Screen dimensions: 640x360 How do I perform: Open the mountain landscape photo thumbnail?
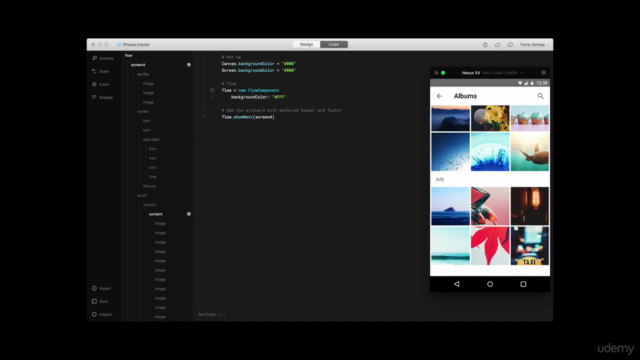coord(451,118)
